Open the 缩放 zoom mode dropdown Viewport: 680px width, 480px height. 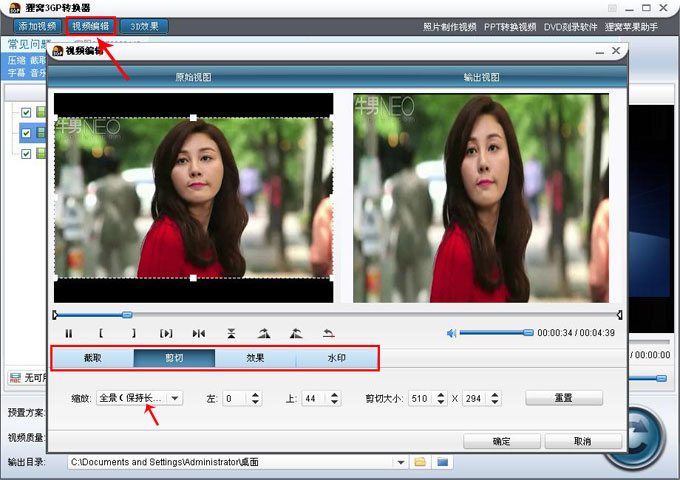click(140, 398)
